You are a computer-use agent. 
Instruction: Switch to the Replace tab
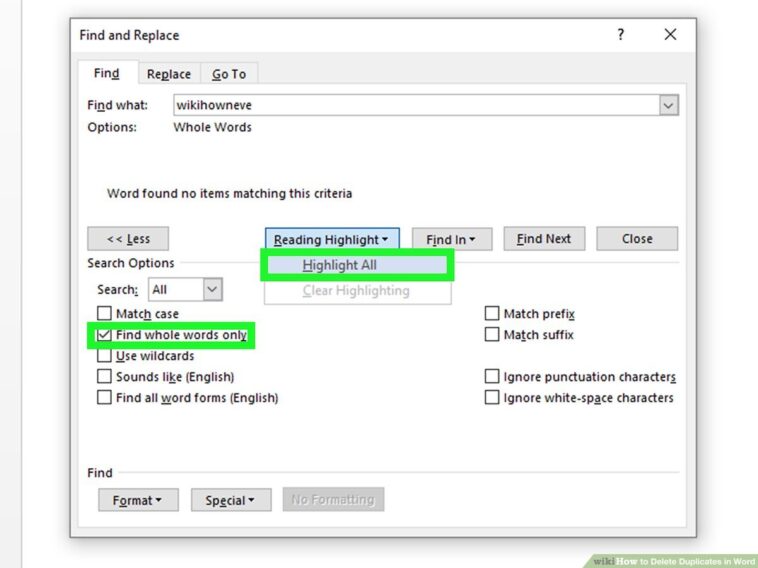(x=168, y=74)
